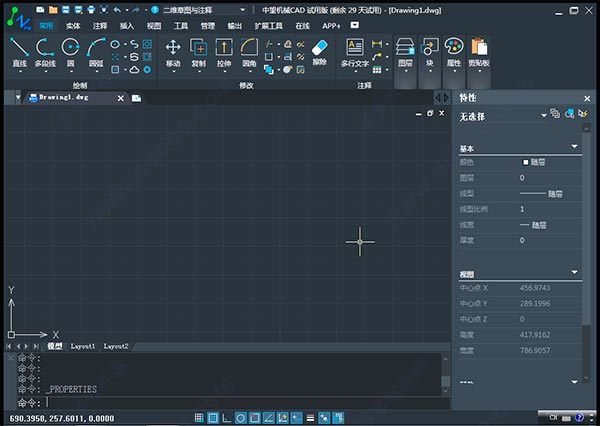Click the coordinate readout 690.3958, 257.6011

62,418
